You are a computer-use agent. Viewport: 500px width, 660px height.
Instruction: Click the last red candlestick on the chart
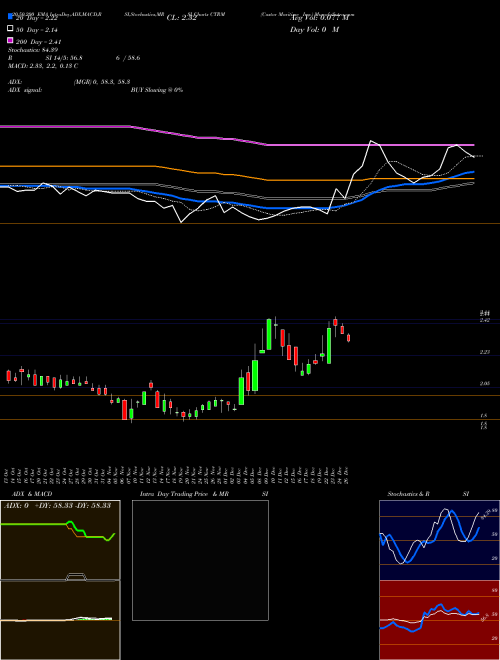pyautogui.click(x=348, y=338)
